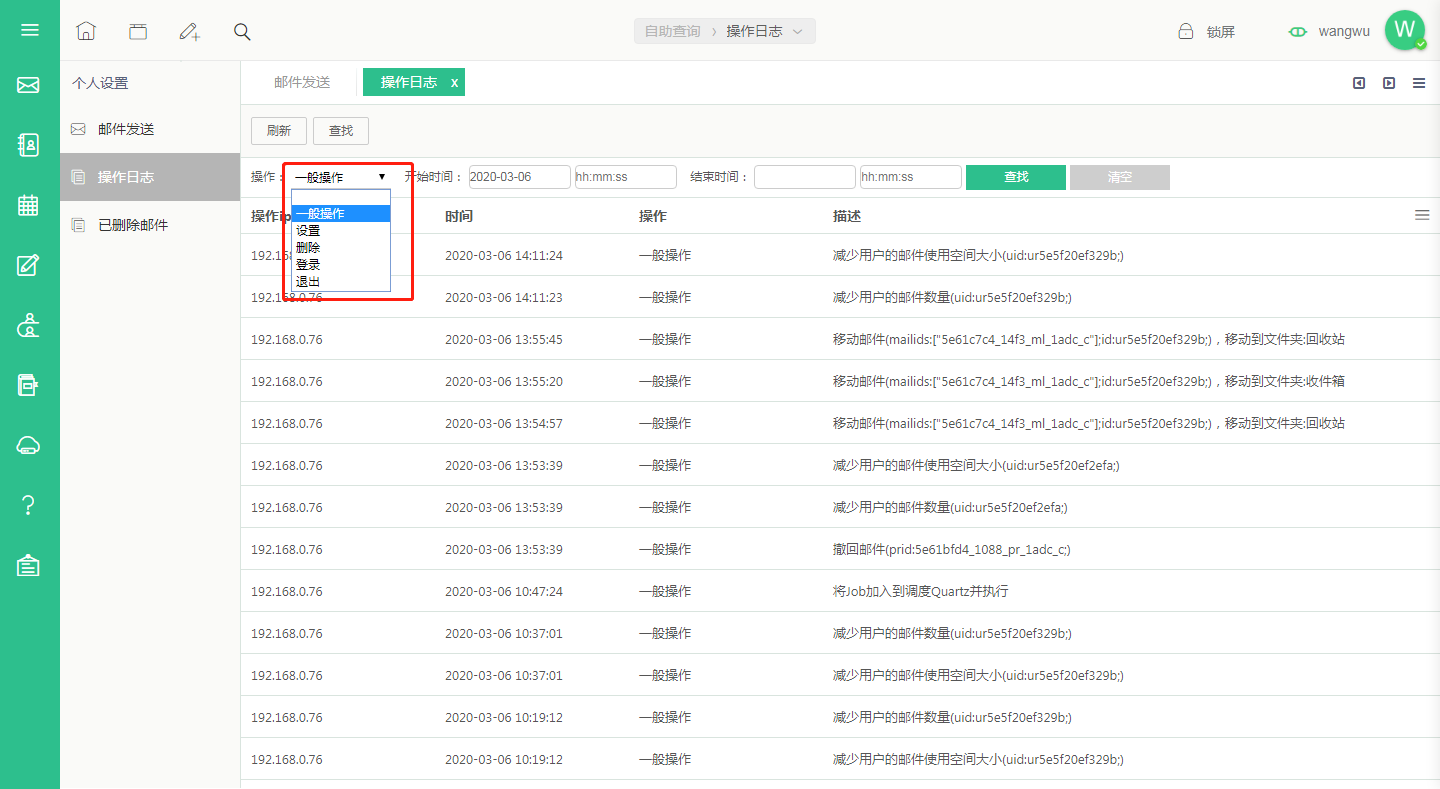
Task: Click the magnifier search icon in the top bar
Action: [x=242, y=31]
